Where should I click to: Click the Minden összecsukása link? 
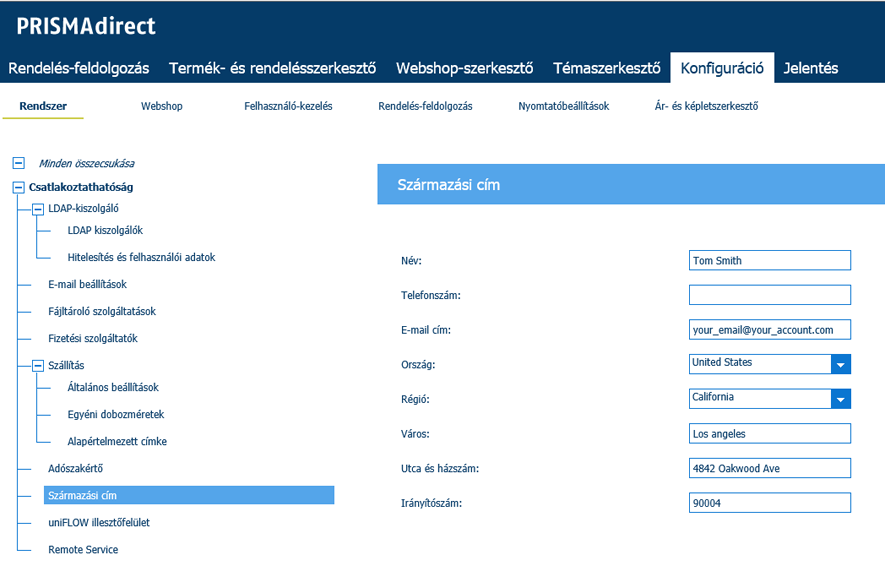tap(86, 164)
